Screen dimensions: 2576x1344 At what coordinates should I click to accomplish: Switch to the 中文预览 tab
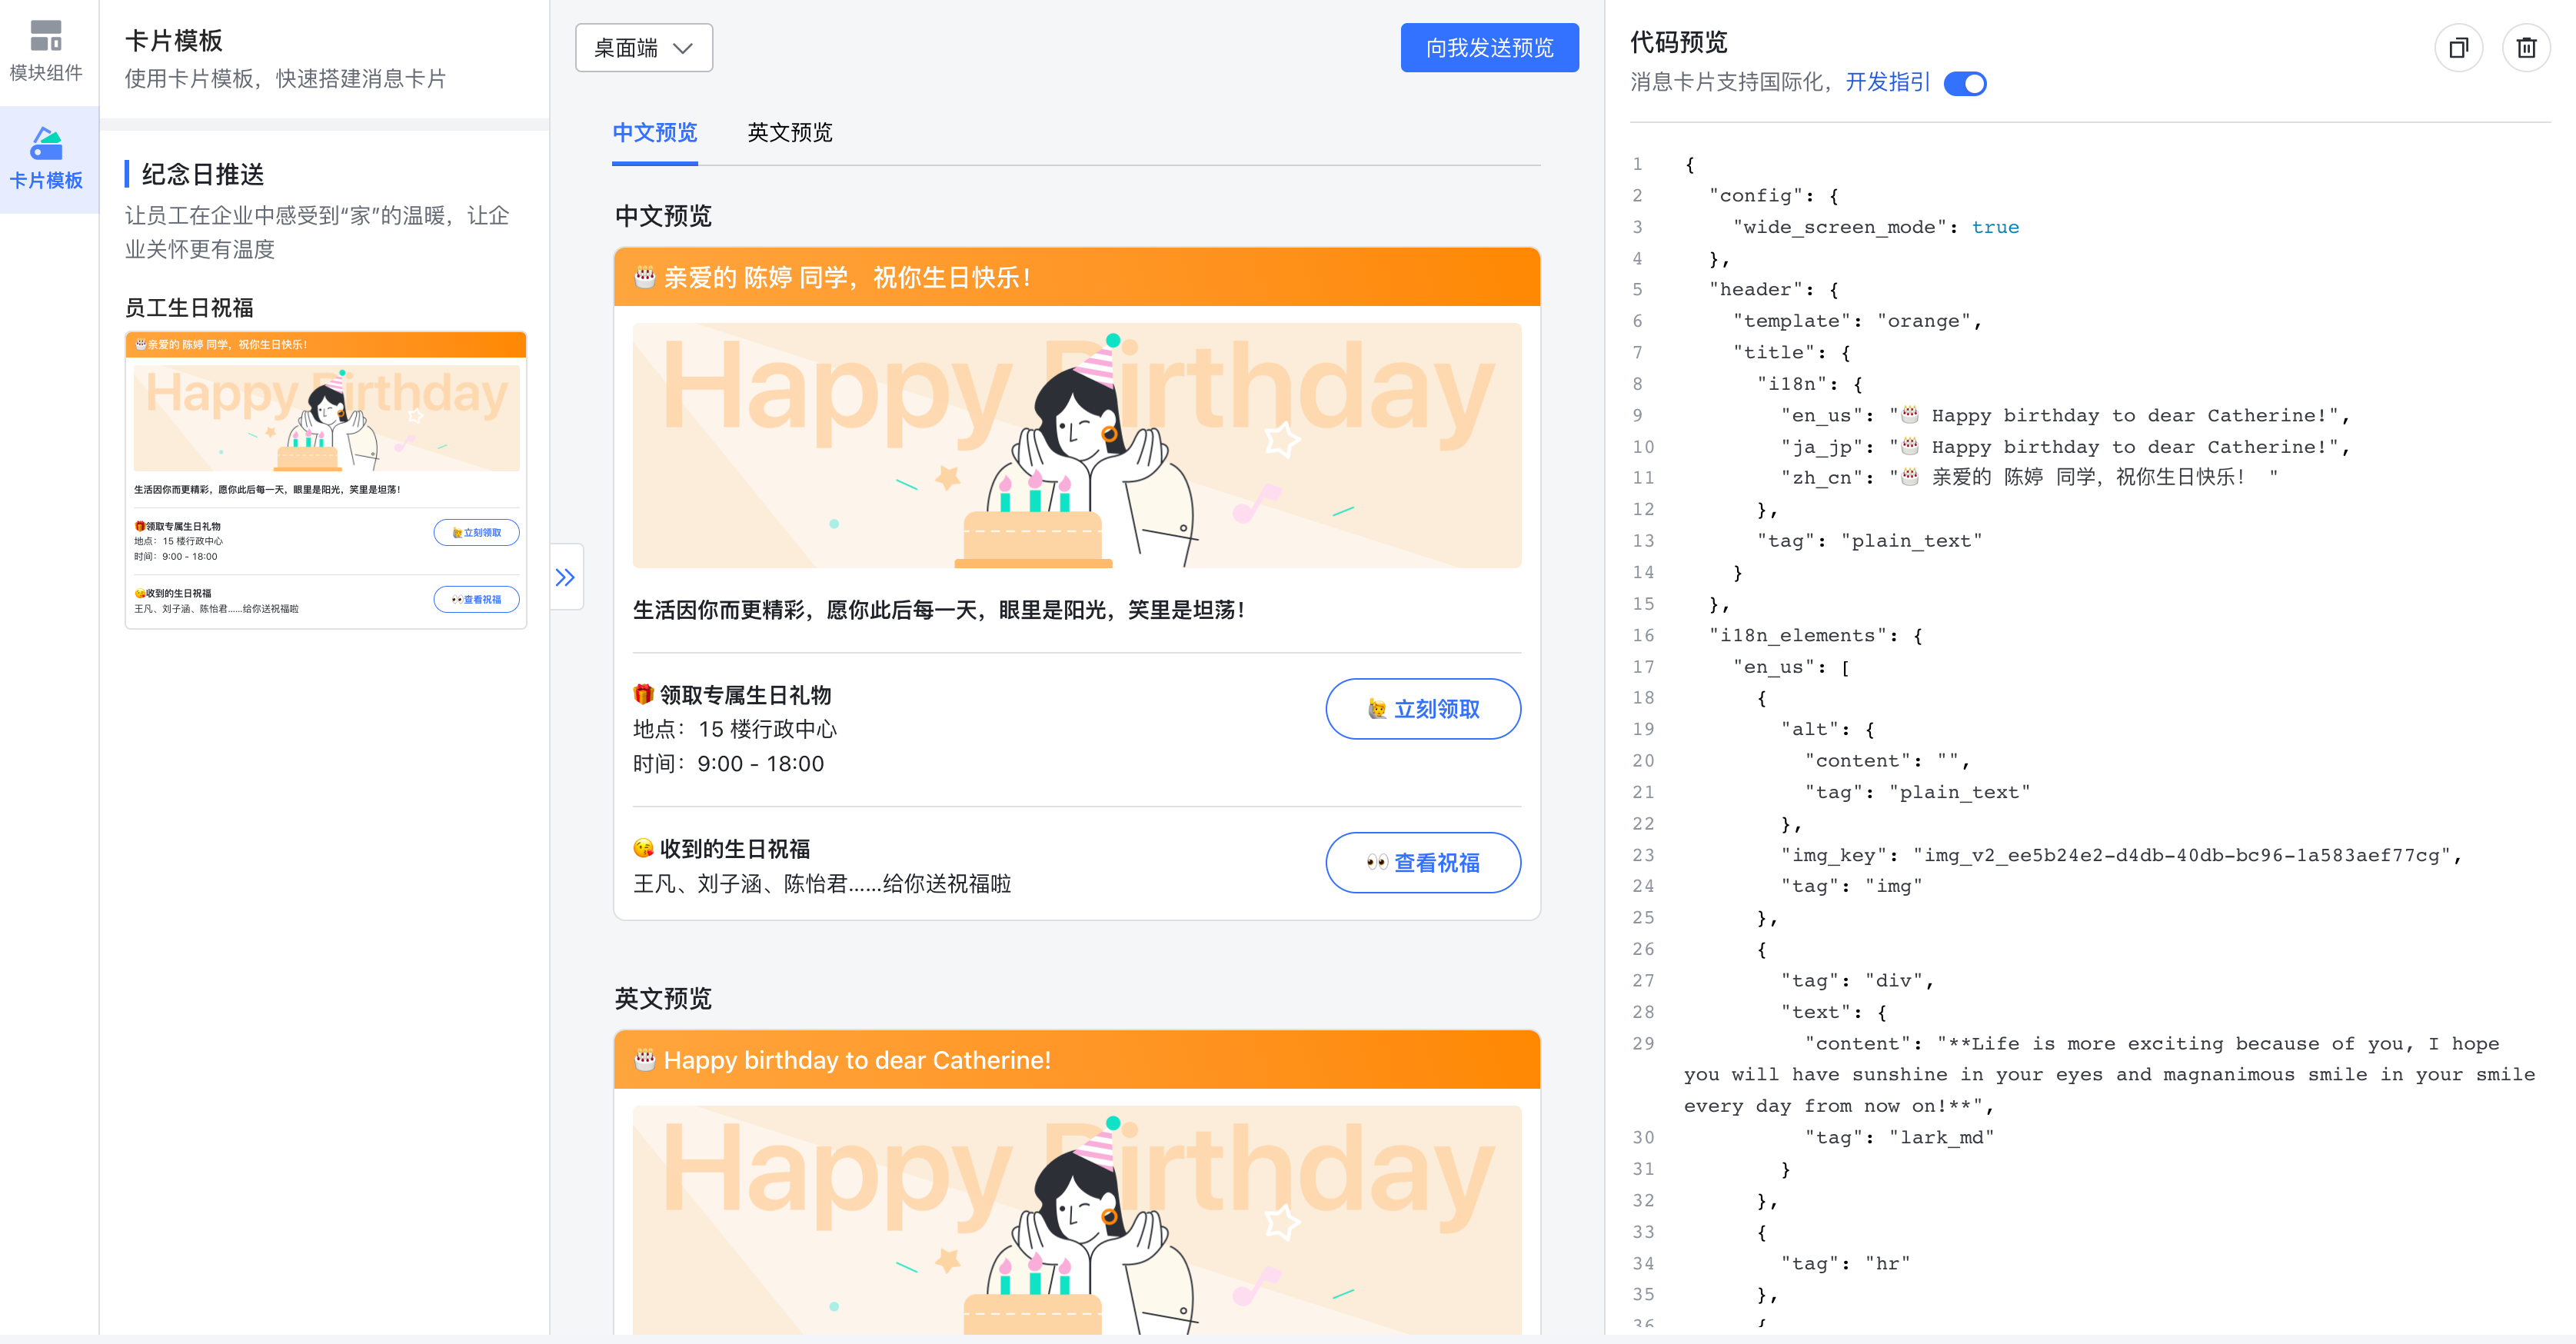click(x=655, y=133)
